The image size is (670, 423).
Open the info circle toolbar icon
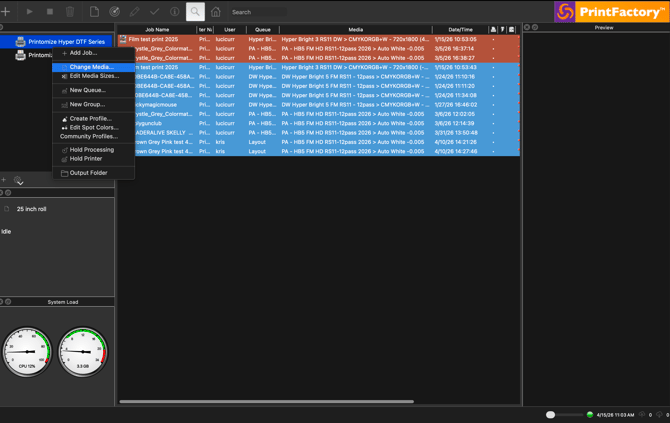[174, 12]
